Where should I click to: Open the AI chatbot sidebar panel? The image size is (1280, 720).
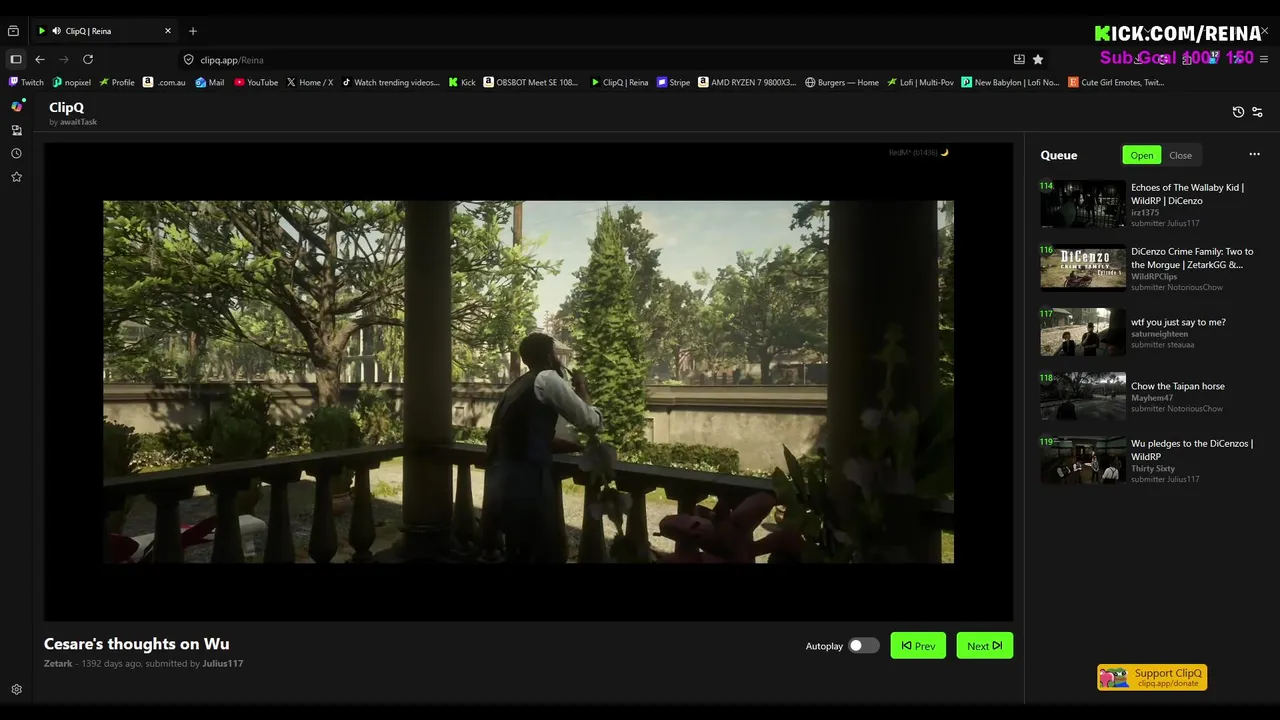click(x=16, y=106)
